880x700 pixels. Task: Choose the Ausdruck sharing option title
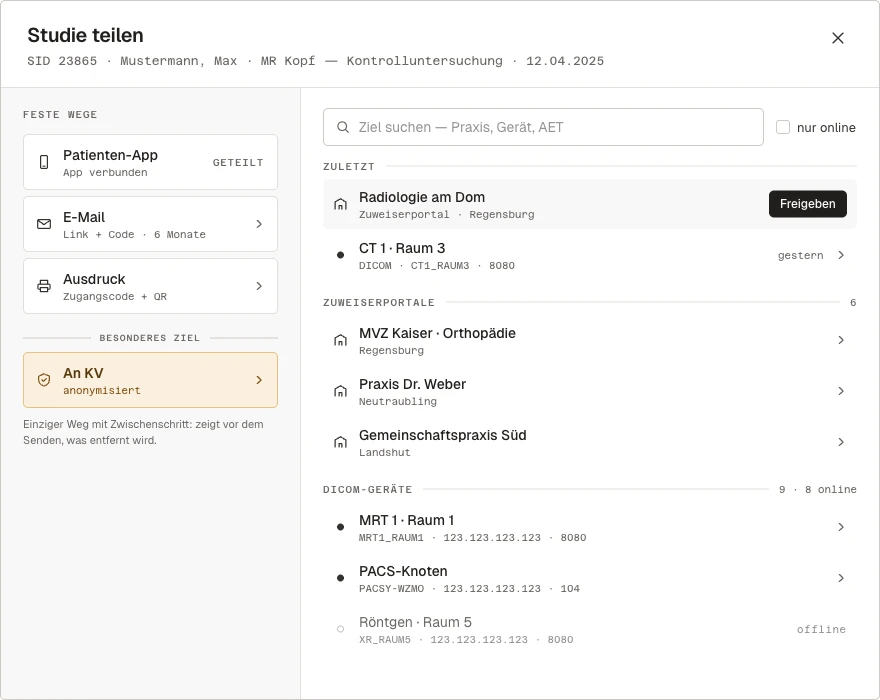[94, 280]
